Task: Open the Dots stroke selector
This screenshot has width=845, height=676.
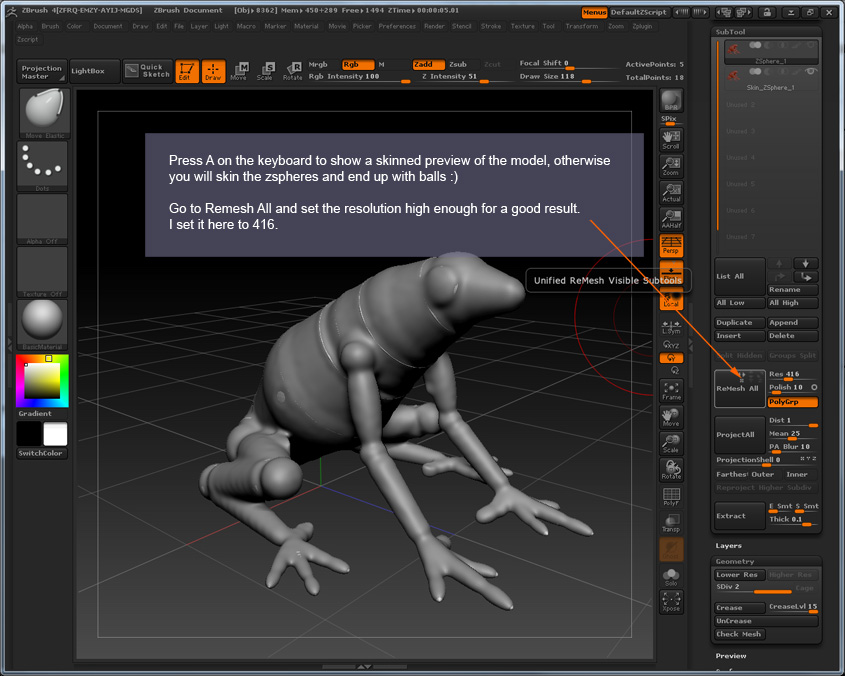Action: coord(42,167)
